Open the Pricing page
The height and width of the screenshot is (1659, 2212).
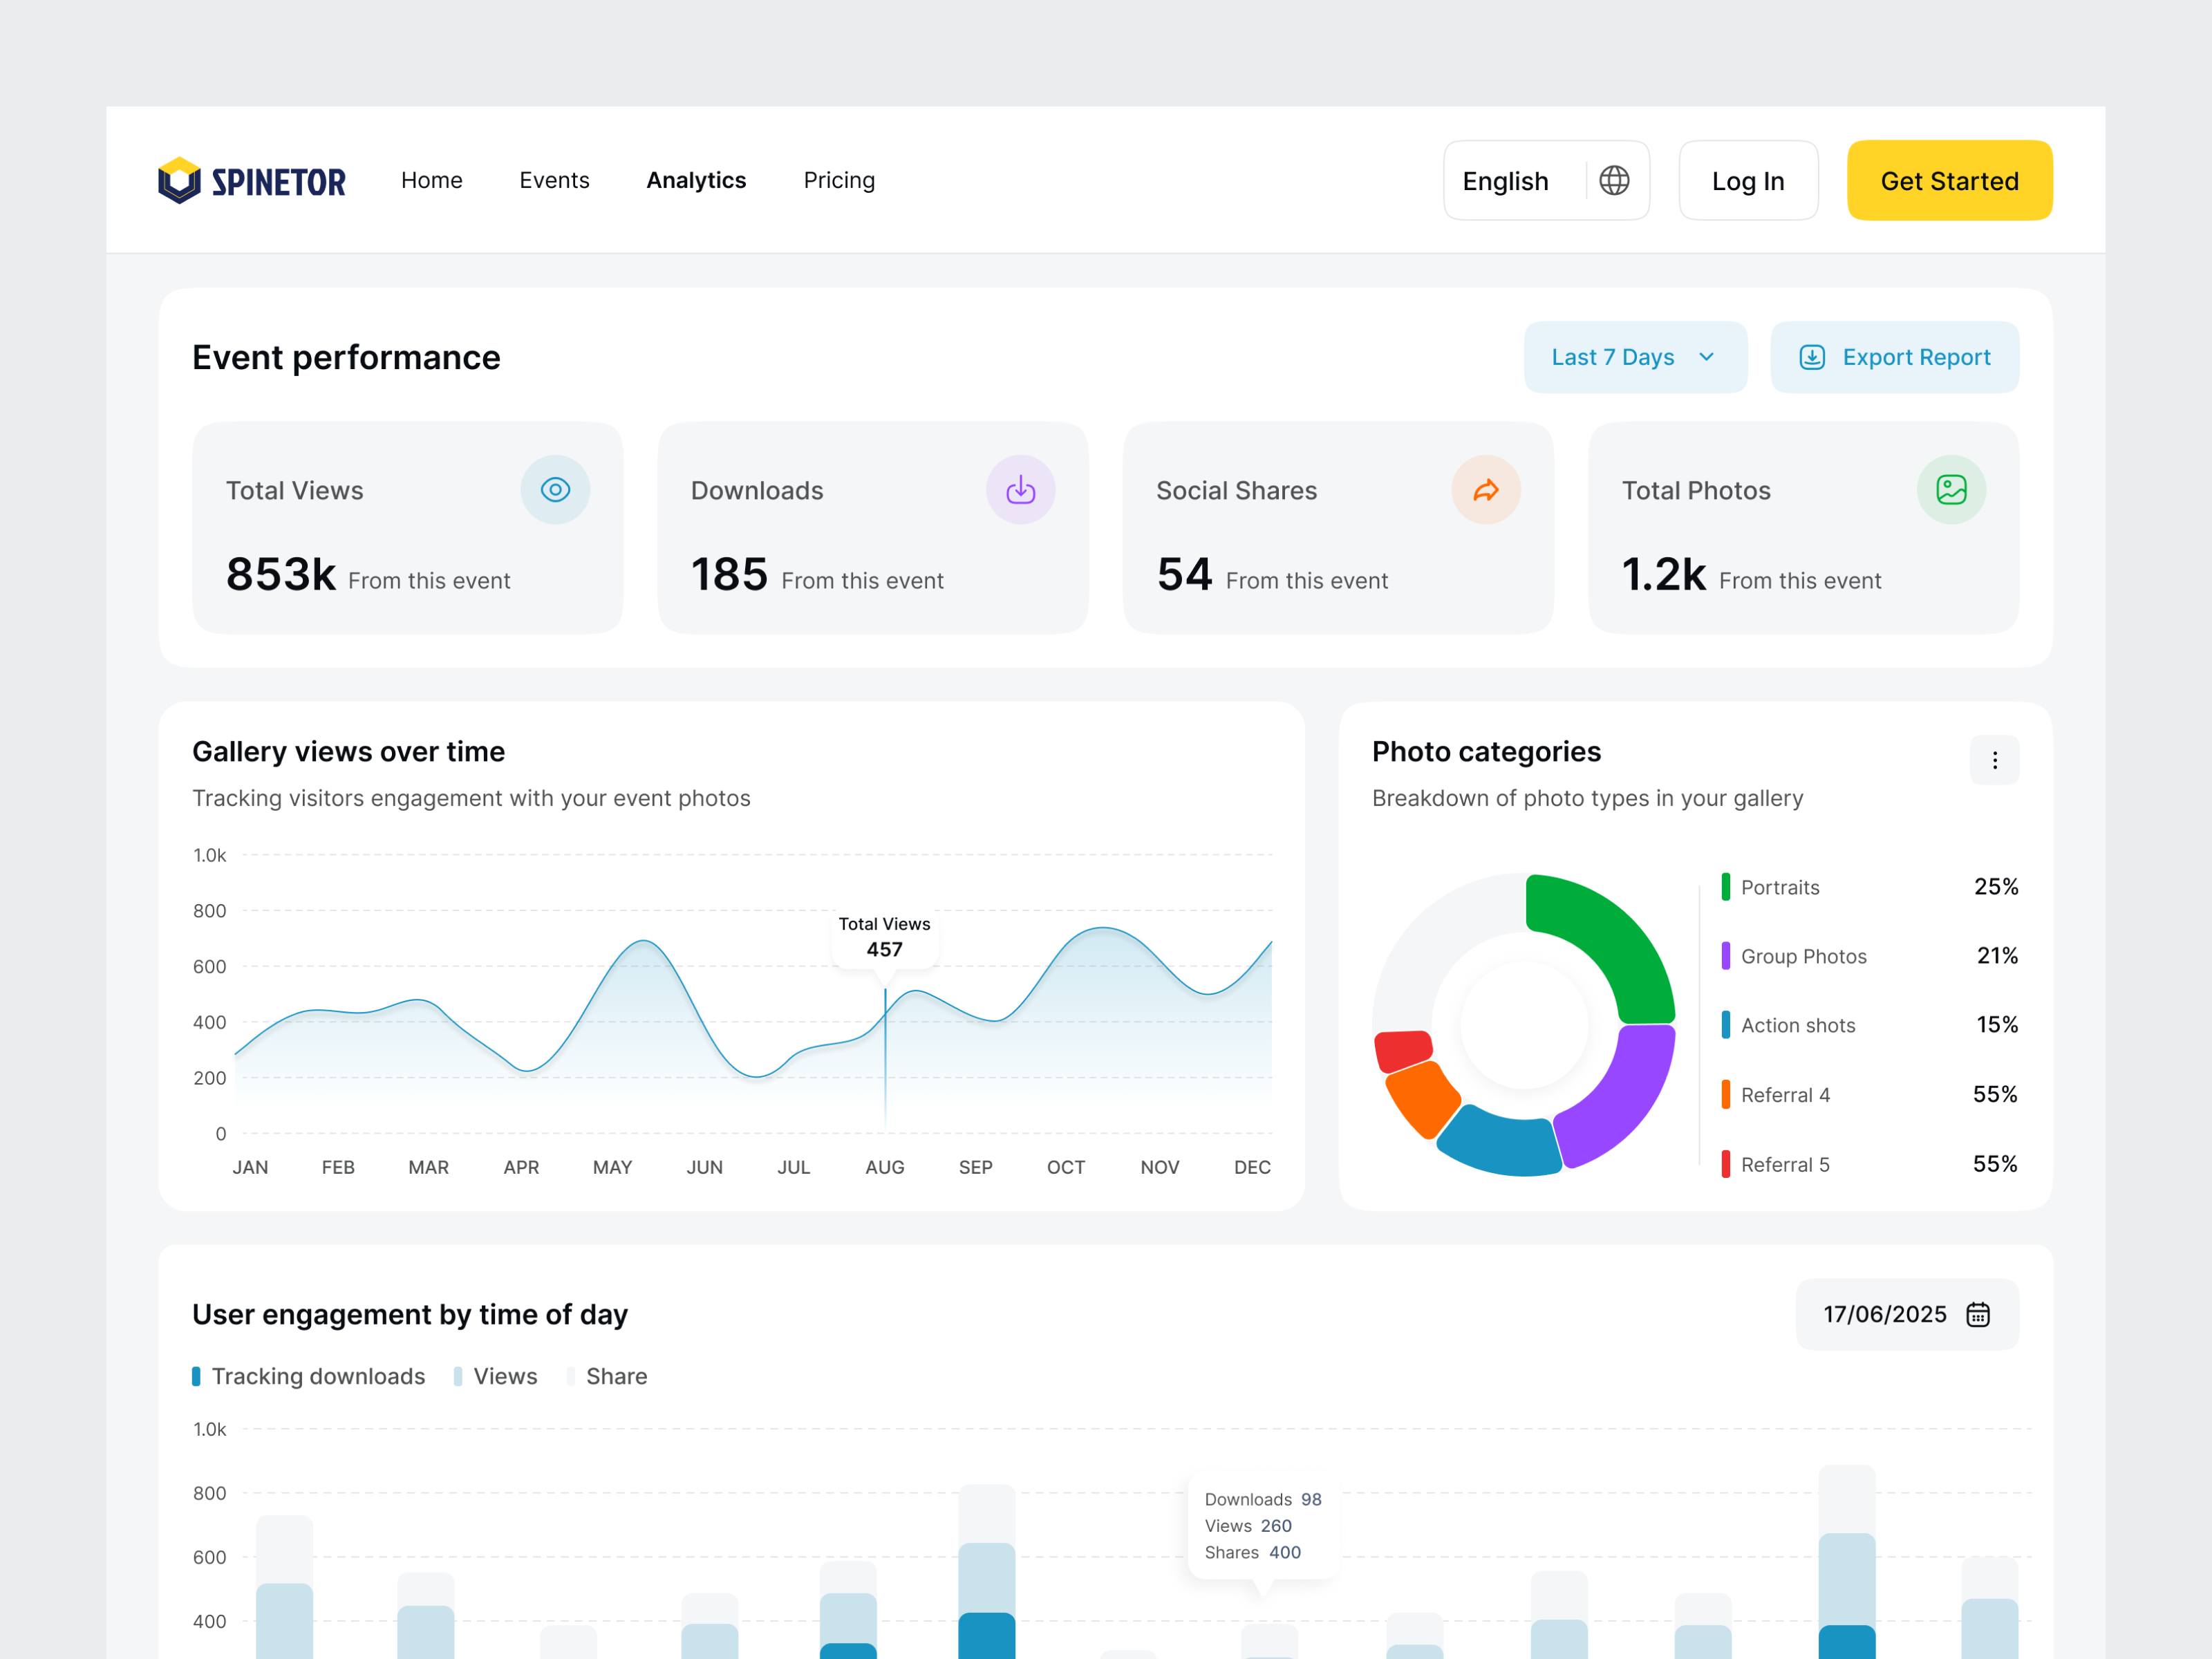pyautogui.click(x=839, y=180)
